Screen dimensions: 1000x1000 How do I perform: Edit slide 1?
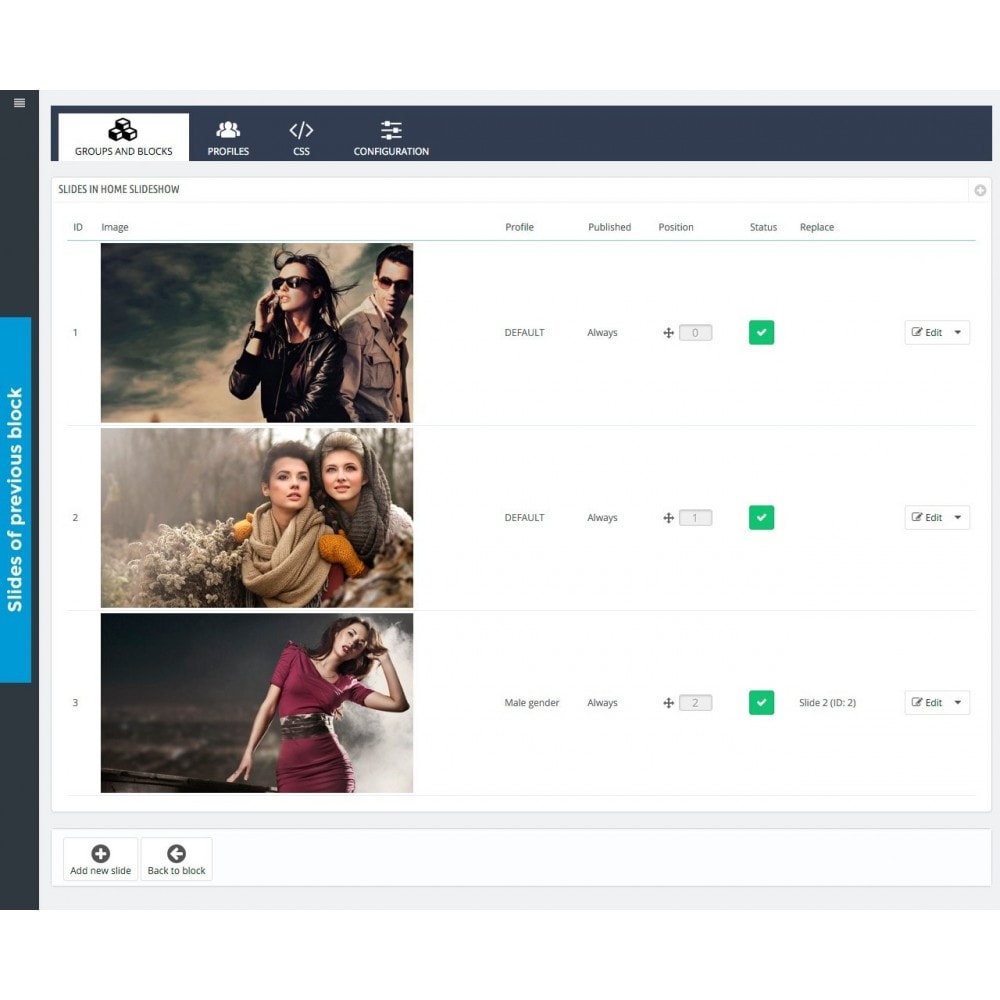[926, 332]
